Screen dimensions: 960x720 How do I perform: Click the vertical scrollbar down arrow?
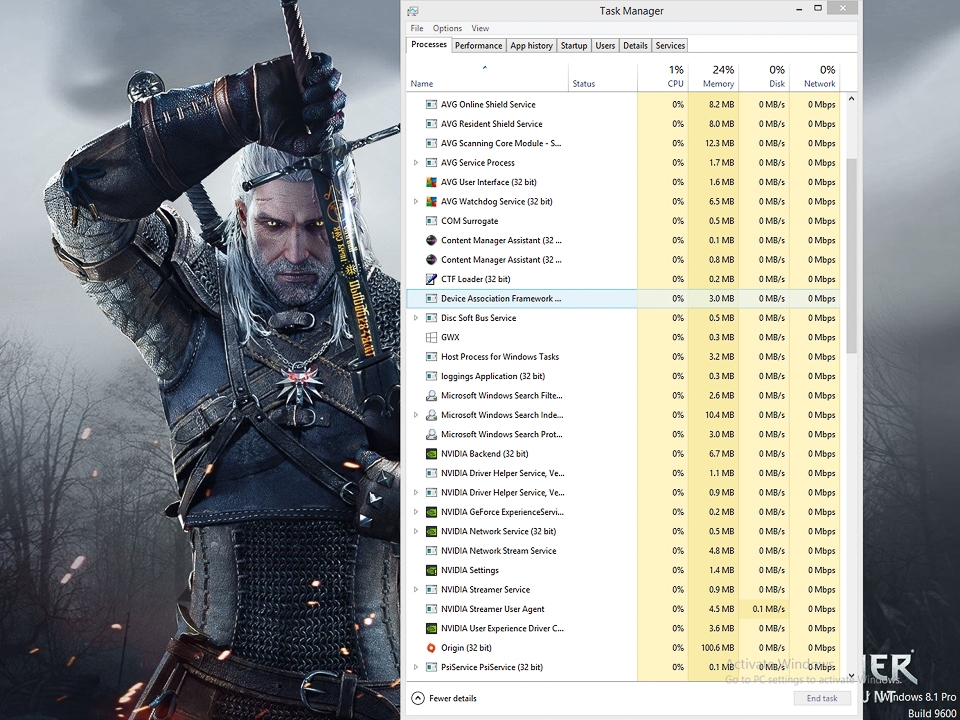(x=851, y=676)
